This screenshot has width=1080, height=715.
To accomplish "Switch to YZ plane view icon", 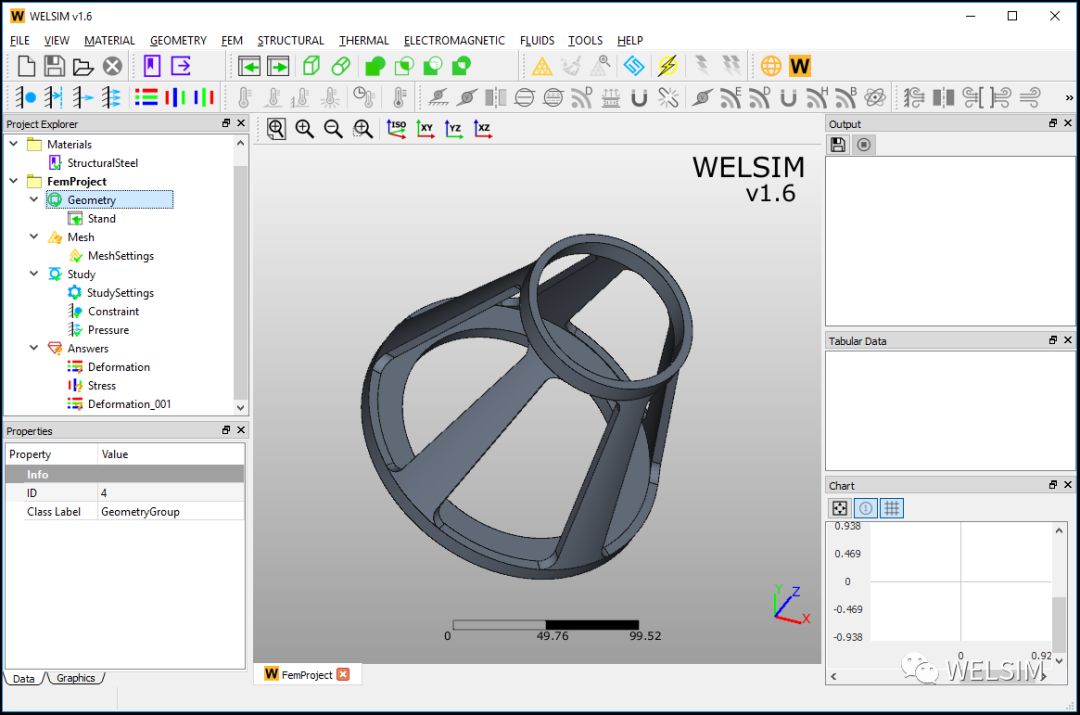I will pyautogui.click(x=454, y=129).
